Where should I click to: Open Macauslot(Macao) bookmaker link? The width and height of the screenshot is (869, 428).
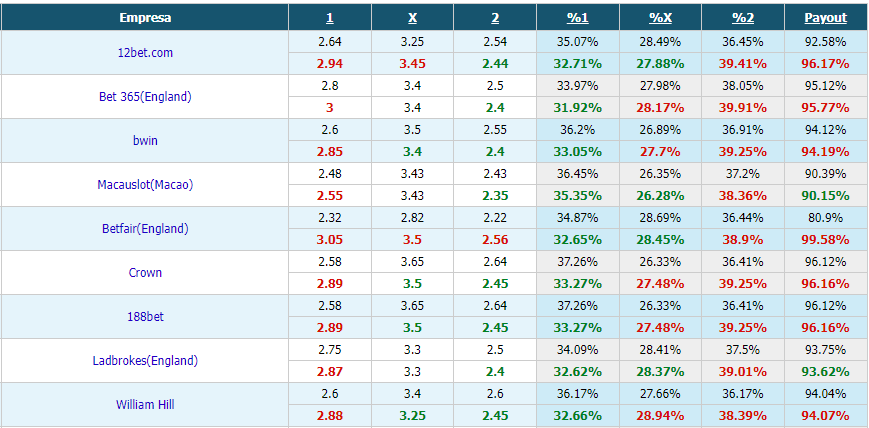145,185
